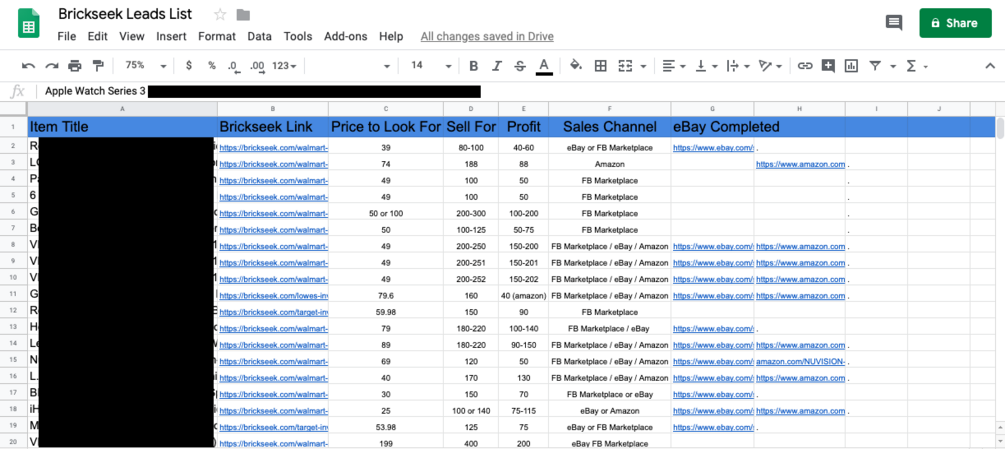1005x449 pixels.
Task: Open the View menu
Action: coord(132,37)
